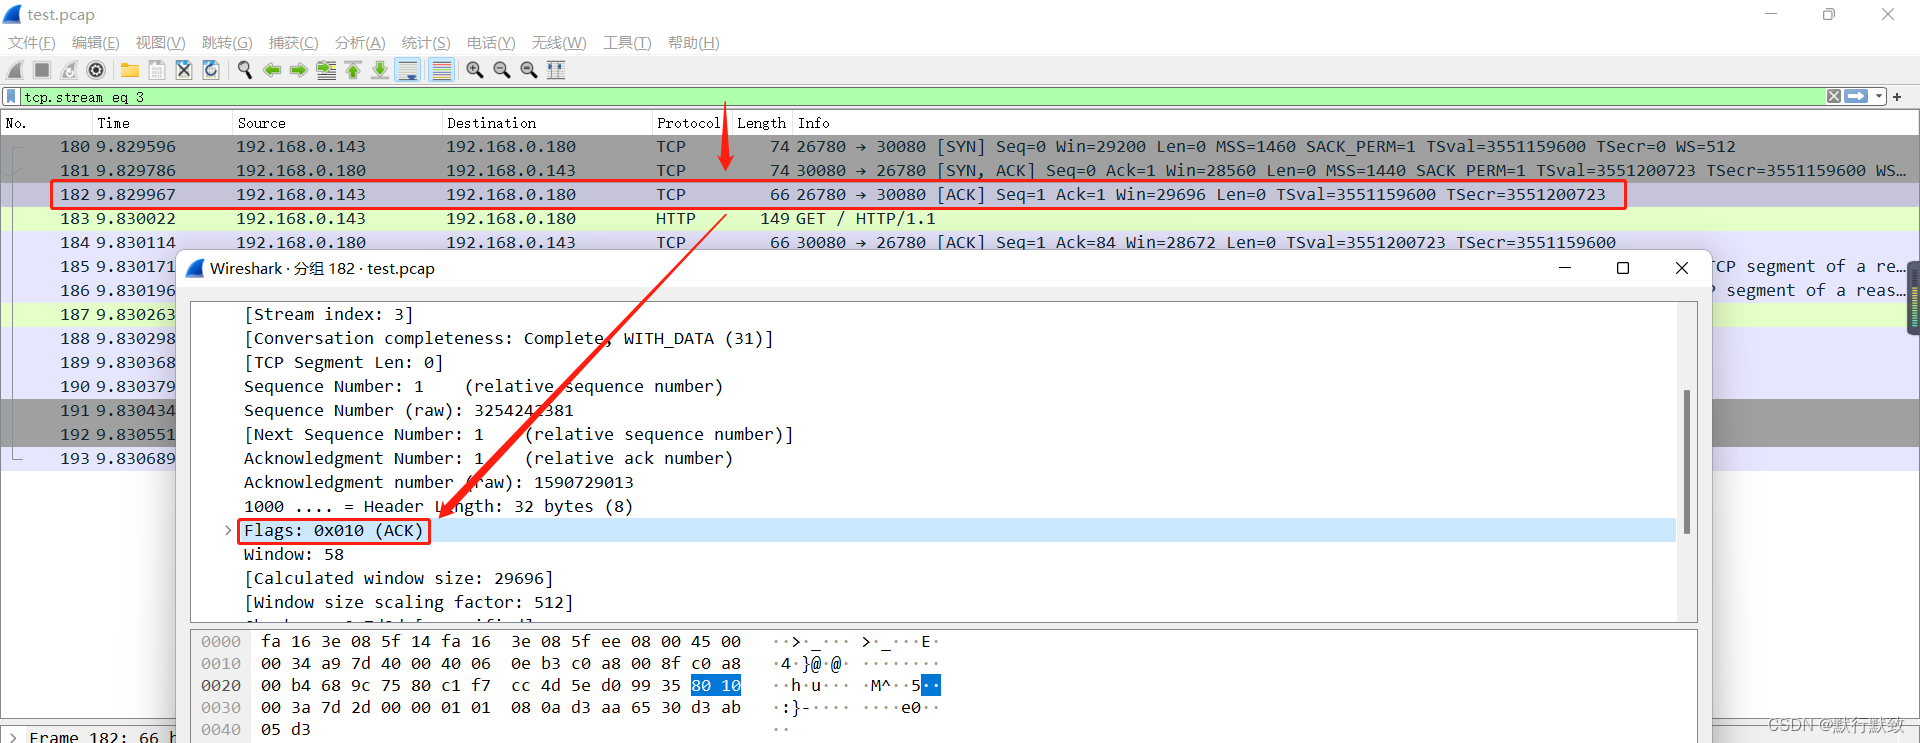
Task: Sort by the Info column header
Action: (1356, 123)
